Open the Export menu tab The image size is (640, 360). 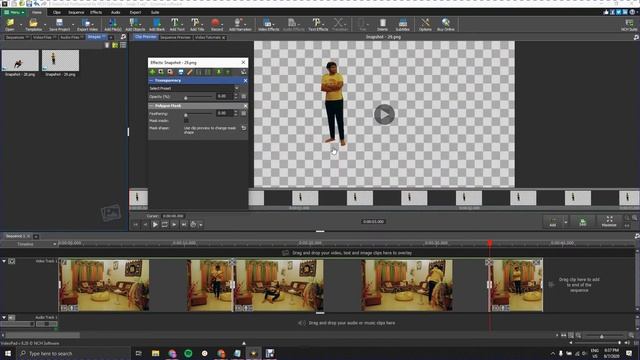point(135,12)
